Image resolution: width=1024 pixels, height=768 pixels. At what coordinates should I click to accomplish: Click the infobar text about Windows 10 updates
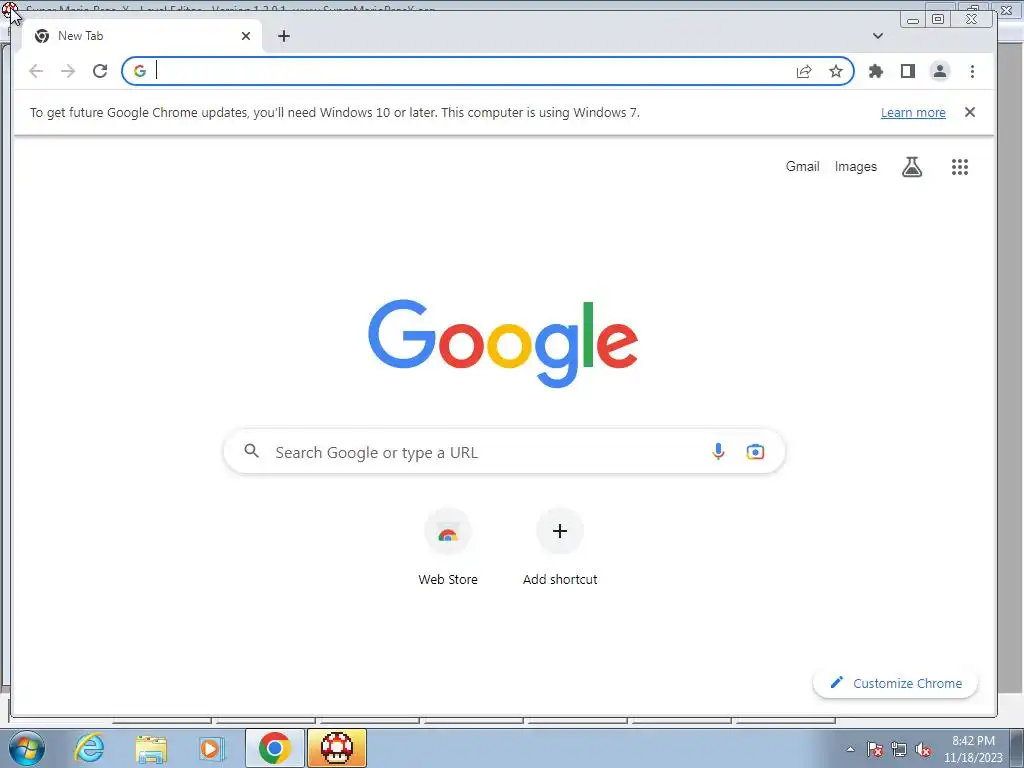pyautogui.click(x=335, y=112)
